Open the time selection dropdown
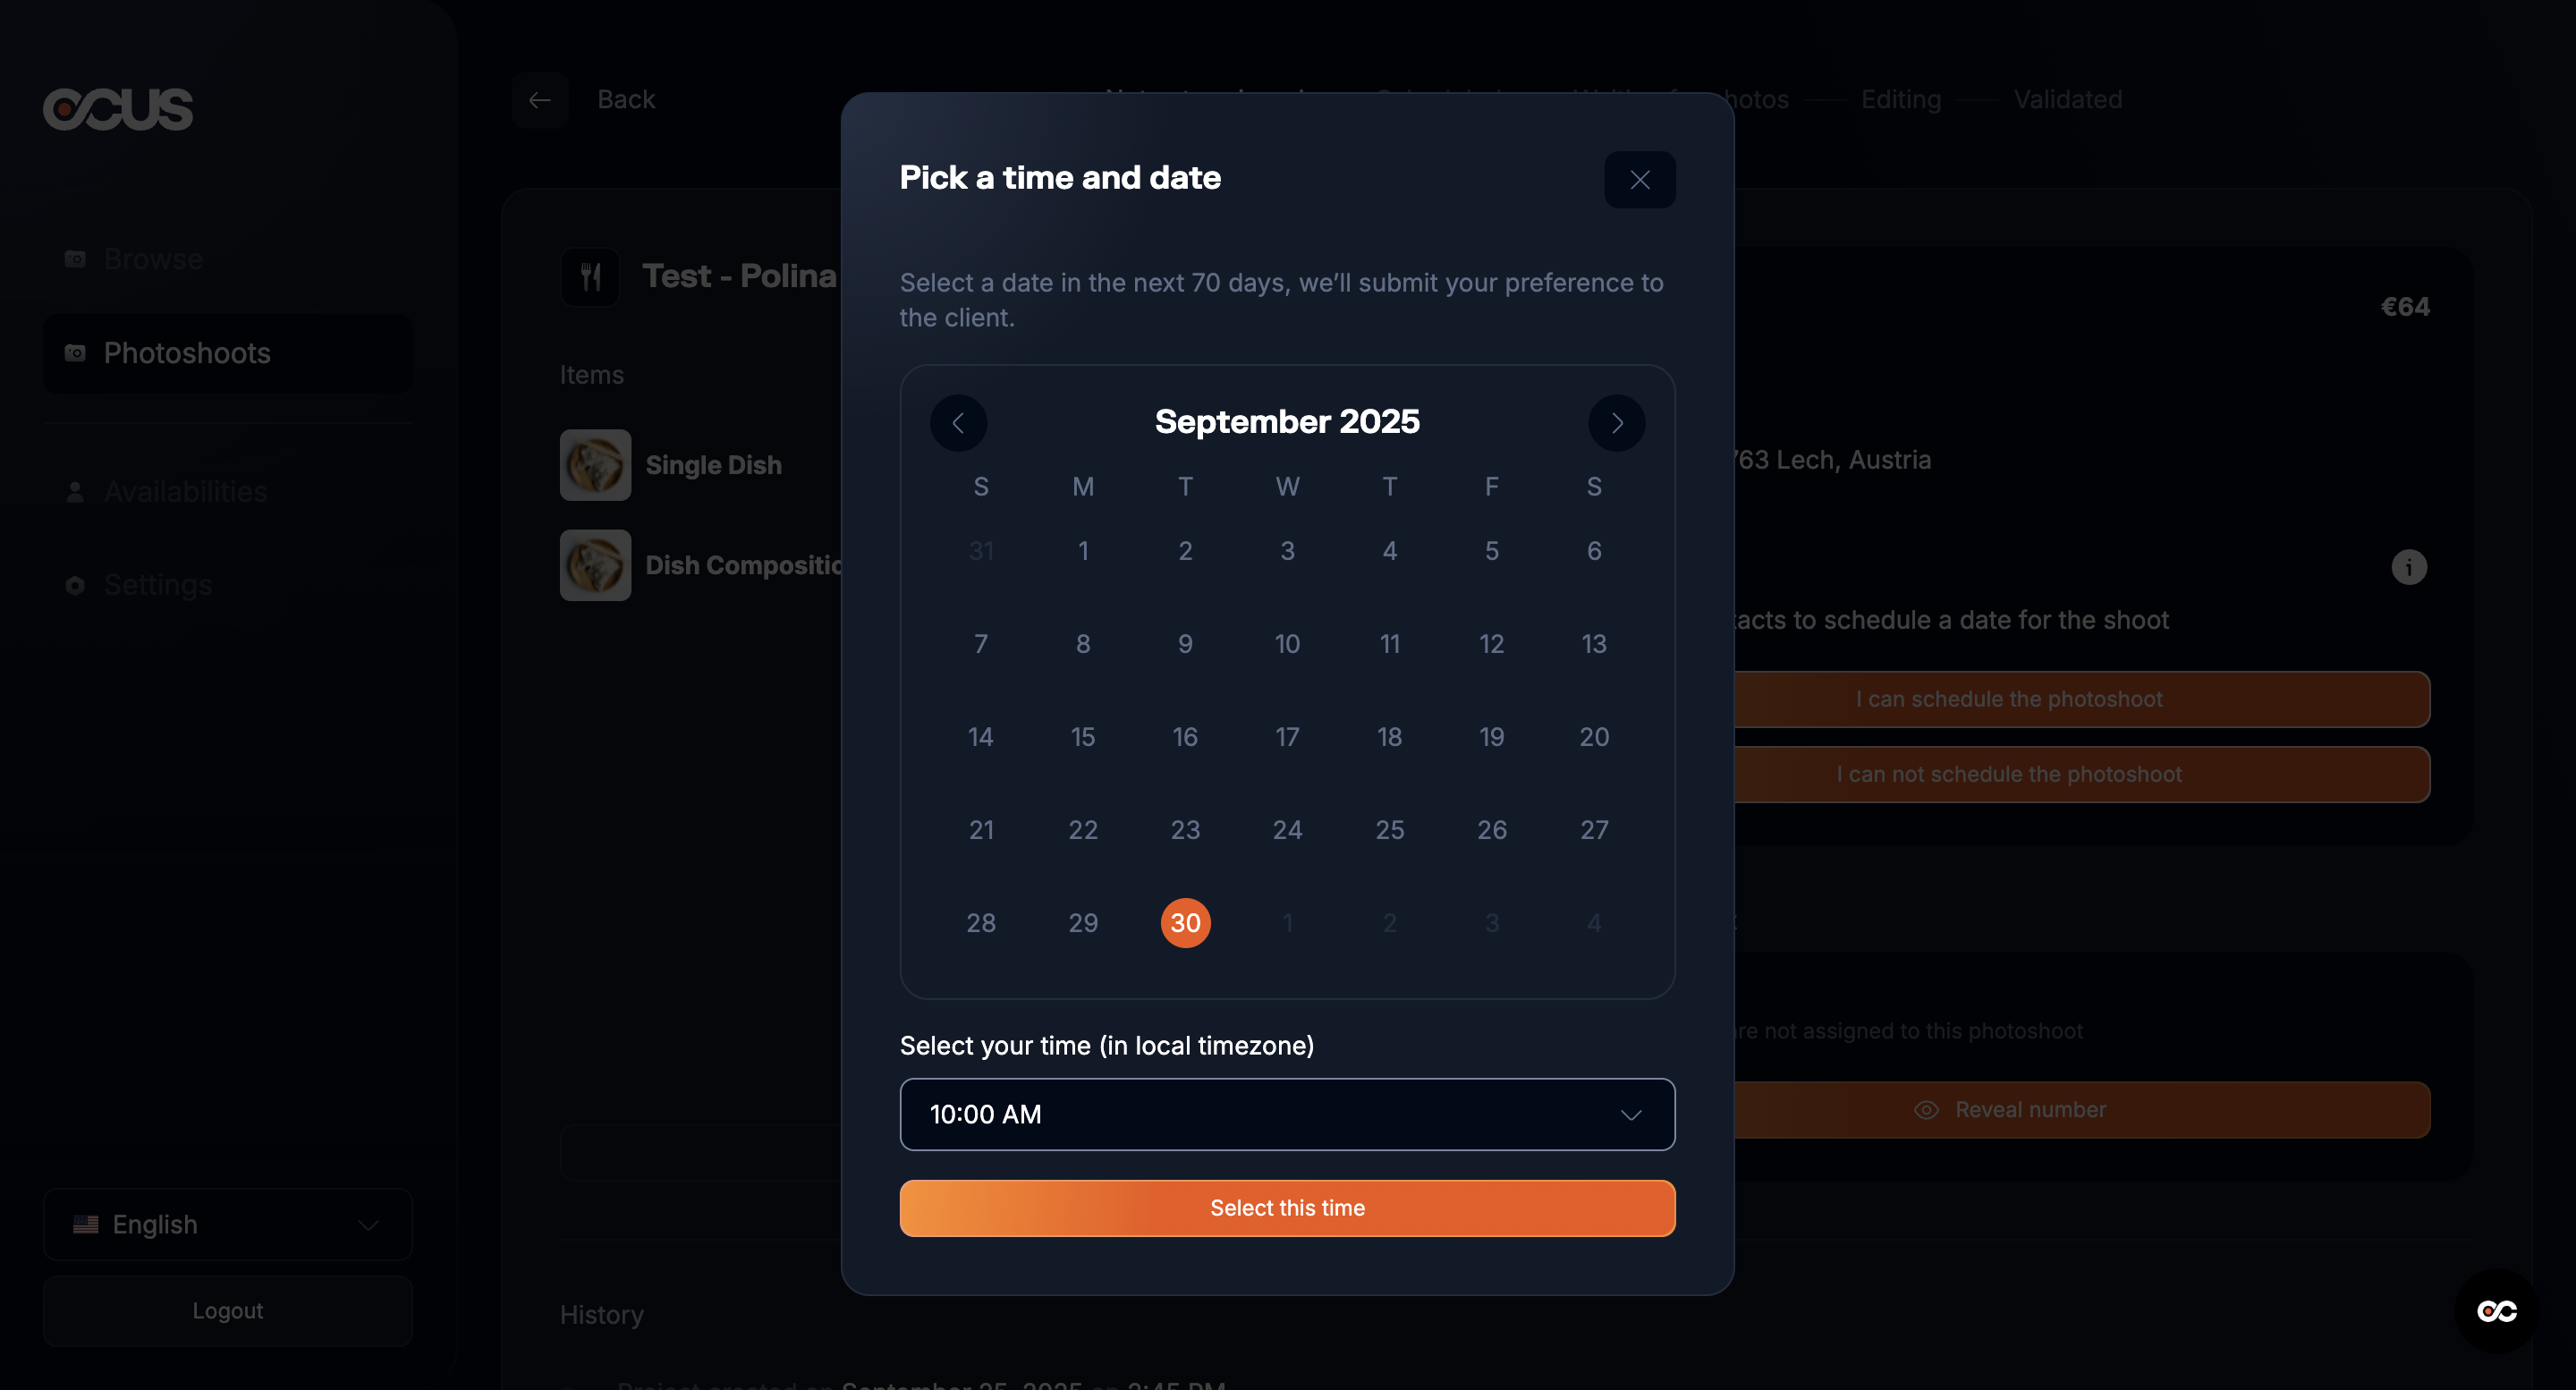The height and width of the screenshot is (1390, 2576). [x=1287, y=1114]
